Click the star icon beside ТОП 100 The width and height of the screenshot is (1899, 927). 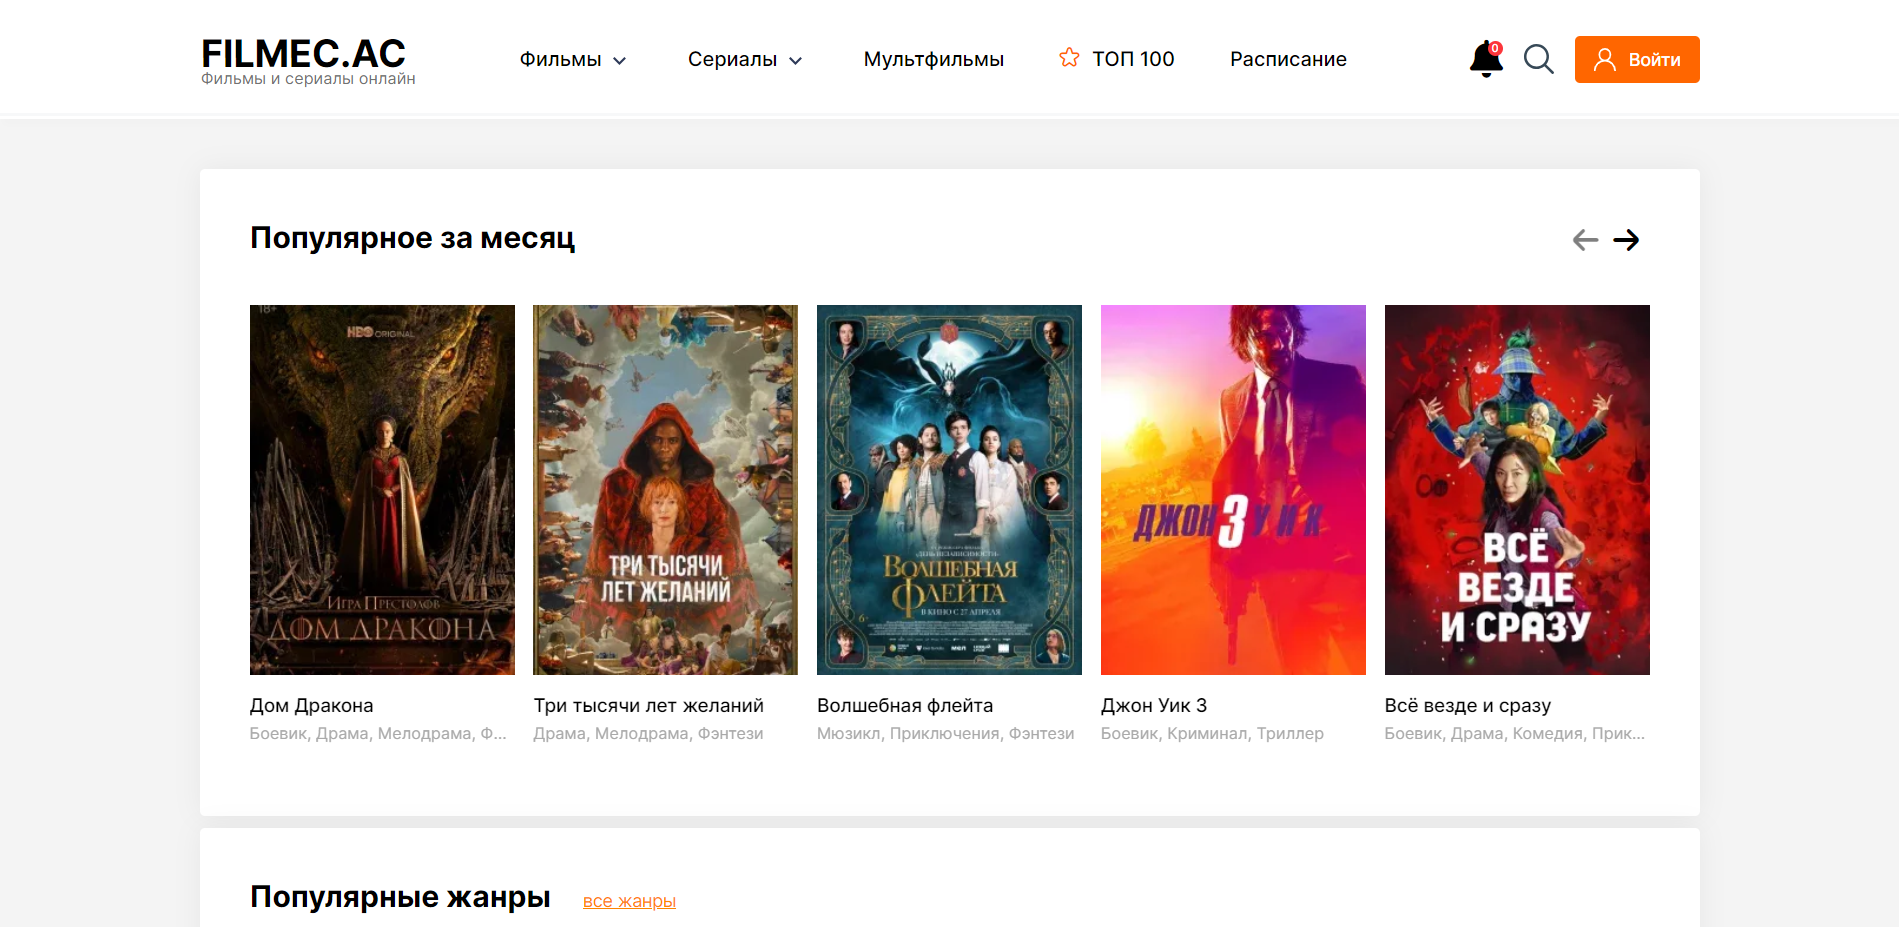coord(1069,58)
